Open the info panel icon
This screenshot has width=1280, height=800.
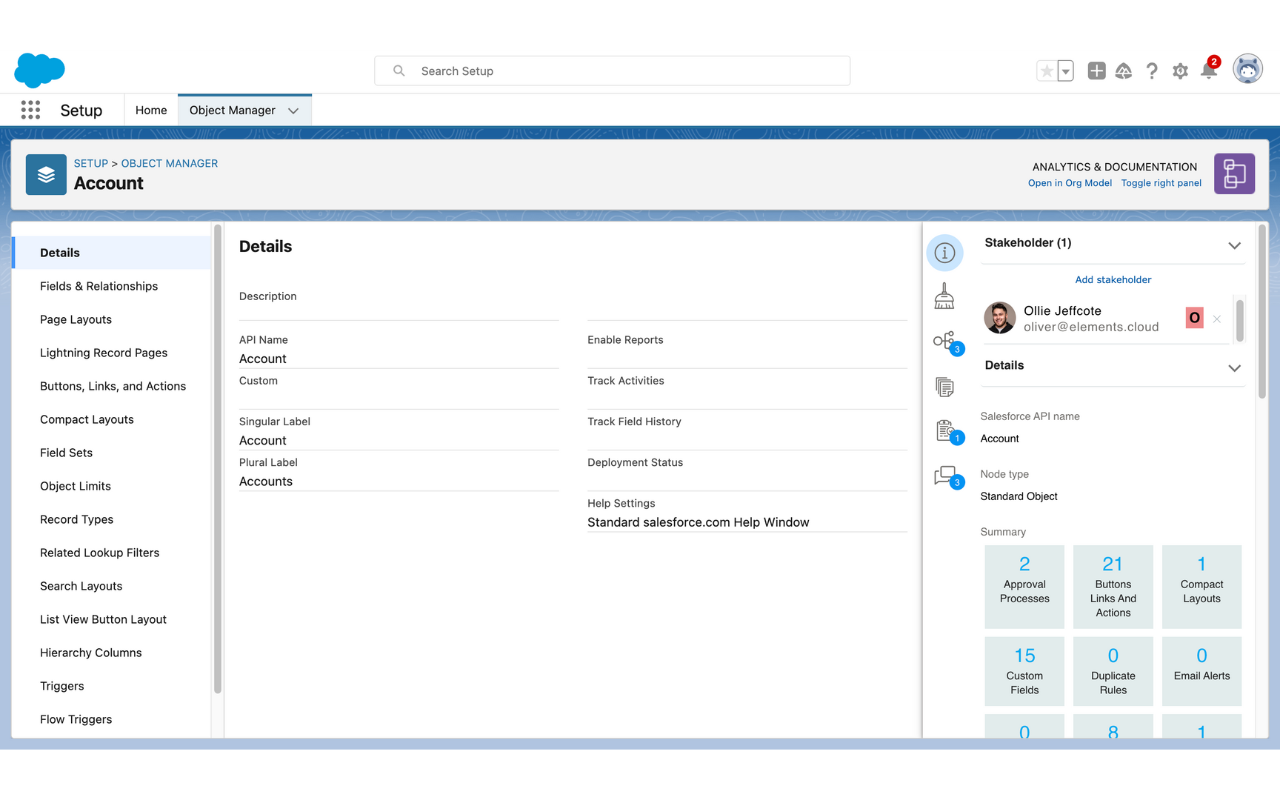point(944,253)
